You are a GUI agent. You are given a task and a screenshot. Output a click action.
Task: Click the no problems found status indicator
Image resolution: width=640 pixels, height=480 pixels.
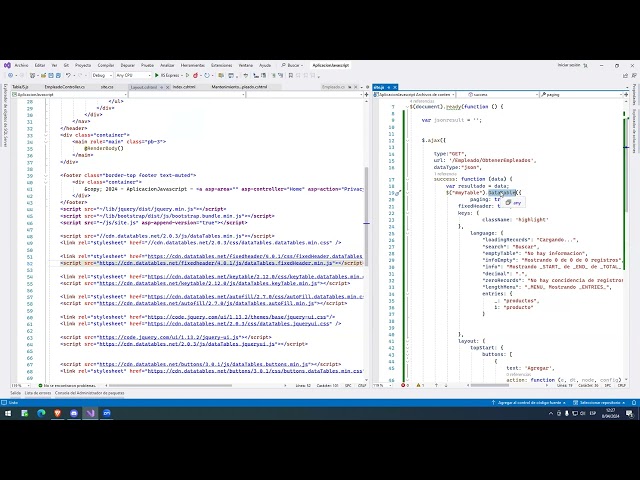(67, 385)
